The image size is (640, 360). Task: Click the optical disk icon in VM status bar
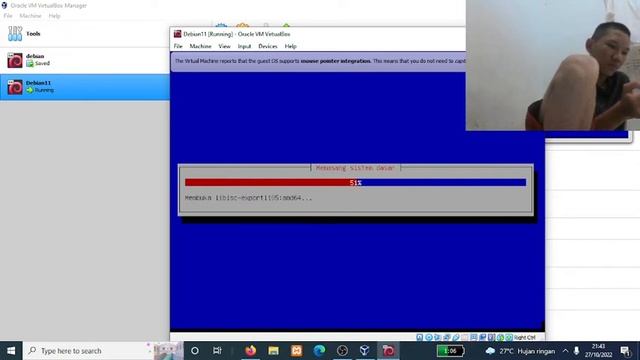coord(429,337)
